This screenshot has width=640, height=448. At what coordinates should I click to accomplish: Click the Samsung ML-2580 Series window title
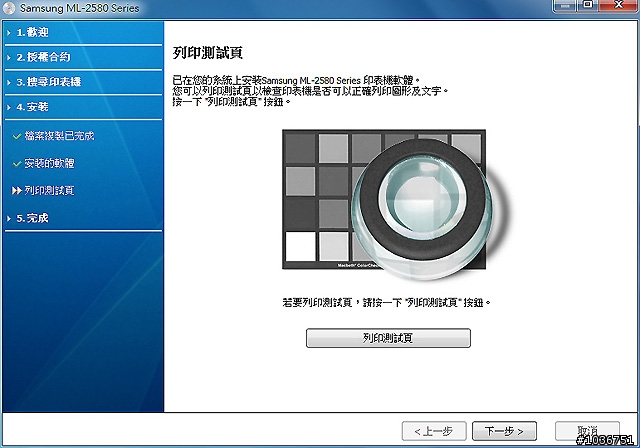click(80, 8)
